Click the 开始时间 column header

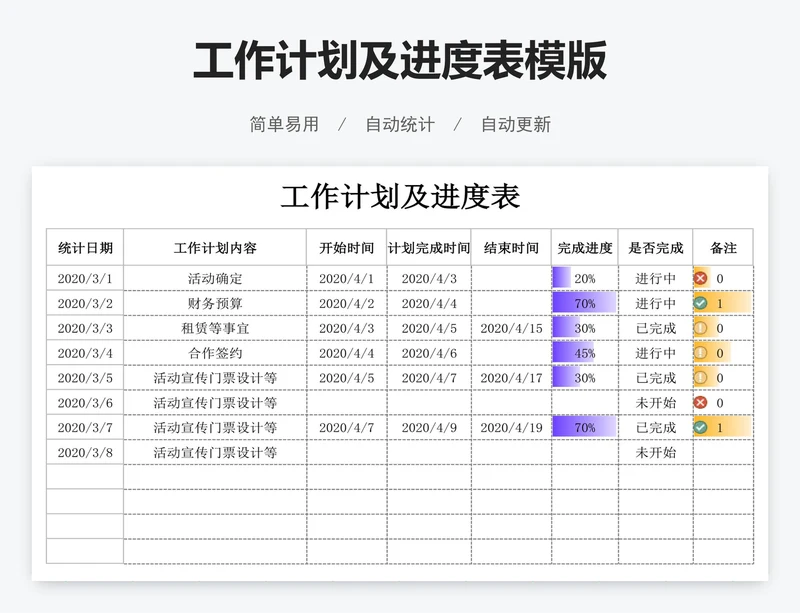point(346,248)
